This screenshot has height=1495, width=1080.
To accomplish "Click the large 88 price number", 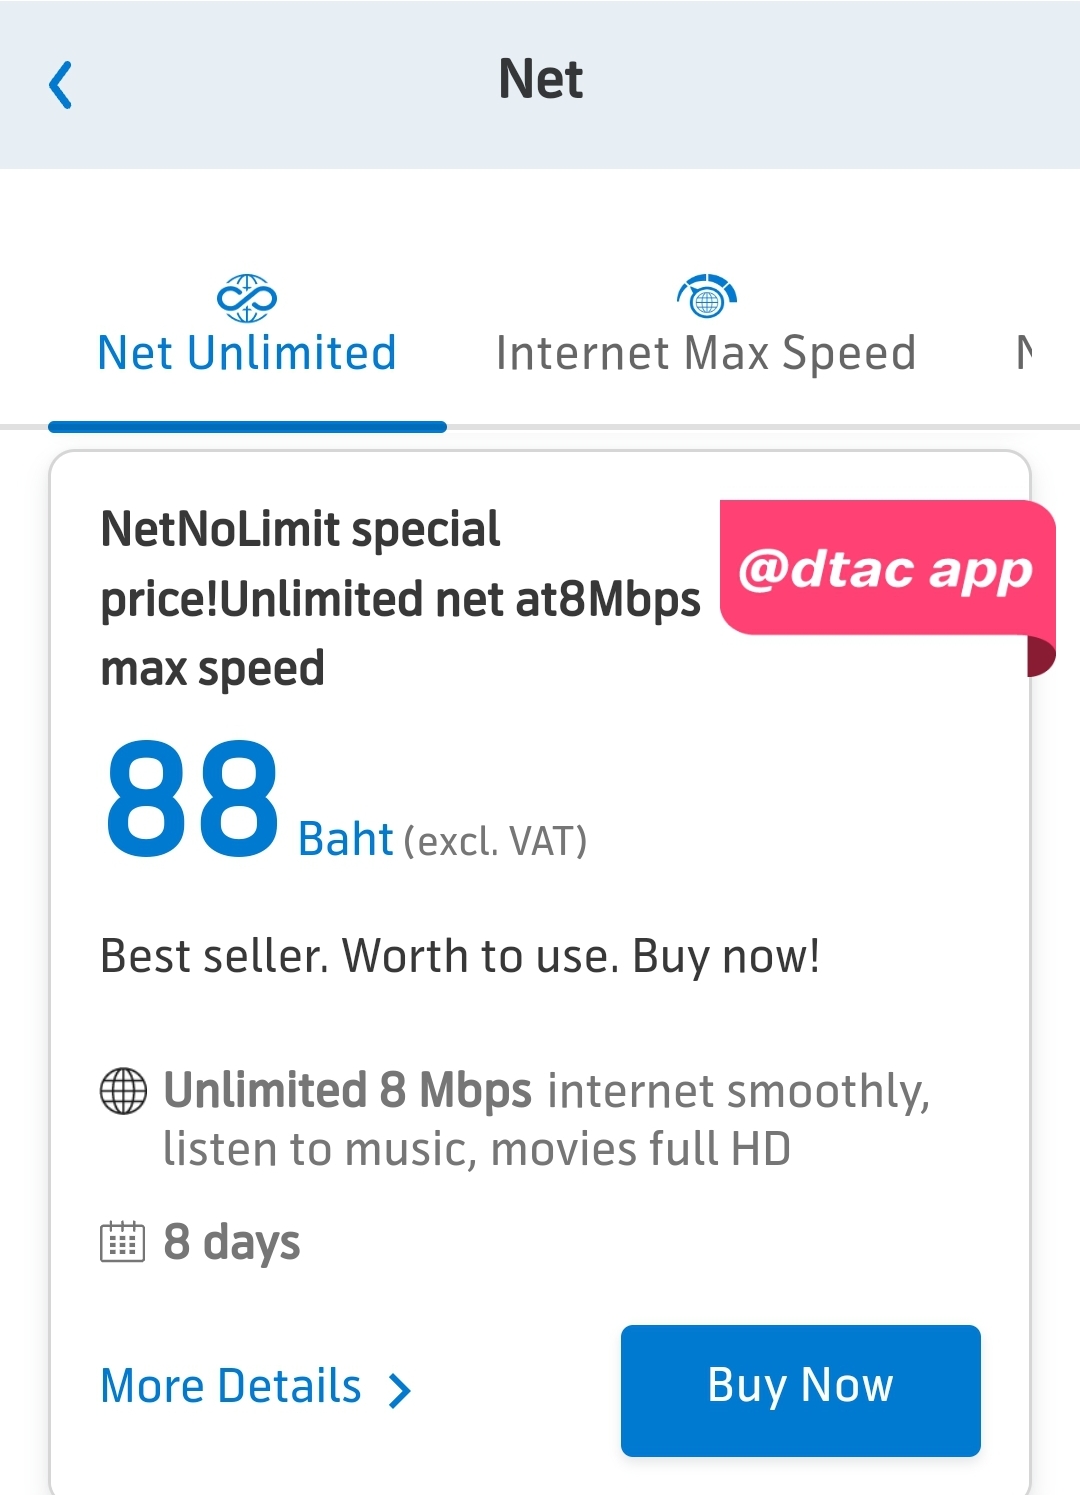I will tap(192, 799).
